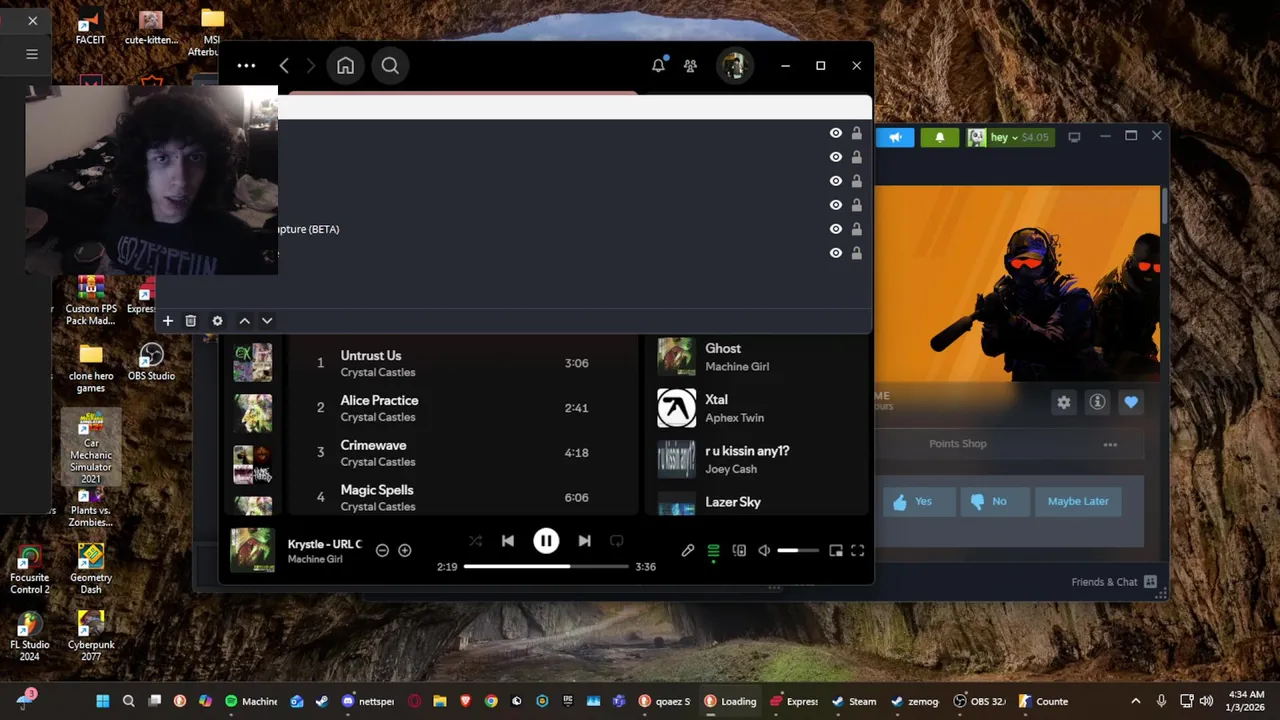
Task: Open Steam Big Picture mode icon
Action: tap(1074, 137)
